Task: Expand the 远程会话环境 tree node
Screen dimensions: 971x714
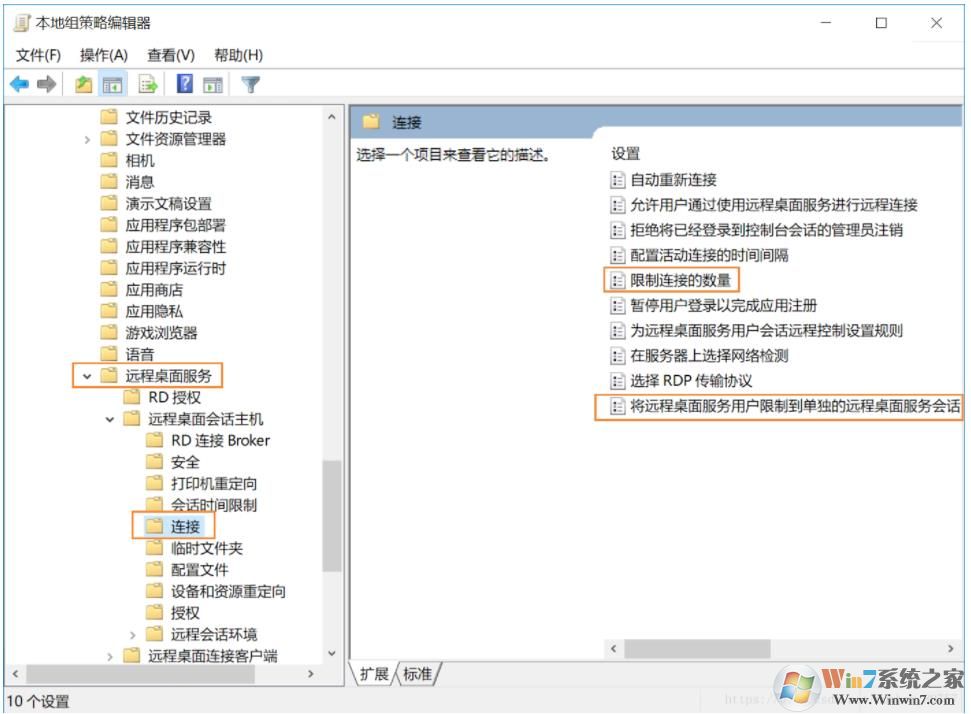Action: coord(132,633)
